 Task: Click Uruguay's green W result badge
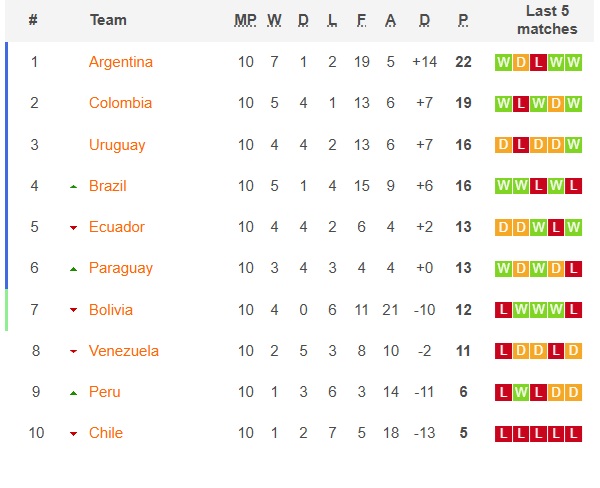click(x=573, y=145)
